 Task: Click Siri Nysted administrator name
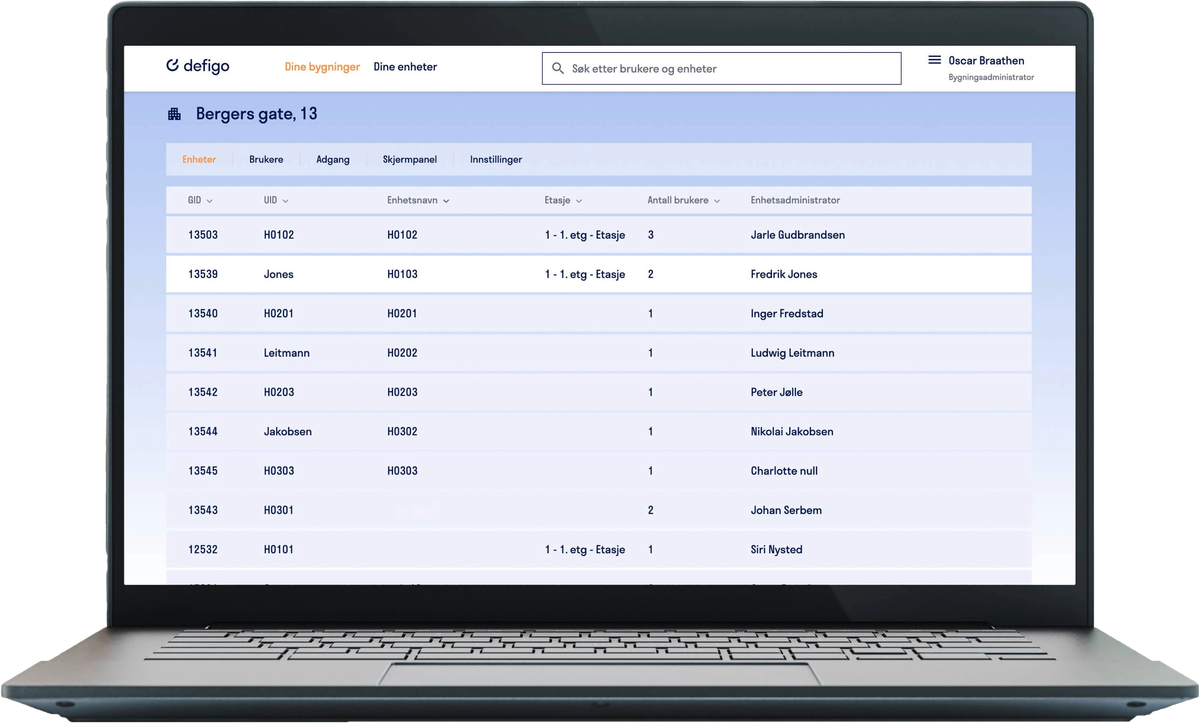click(x=777, y=550)
